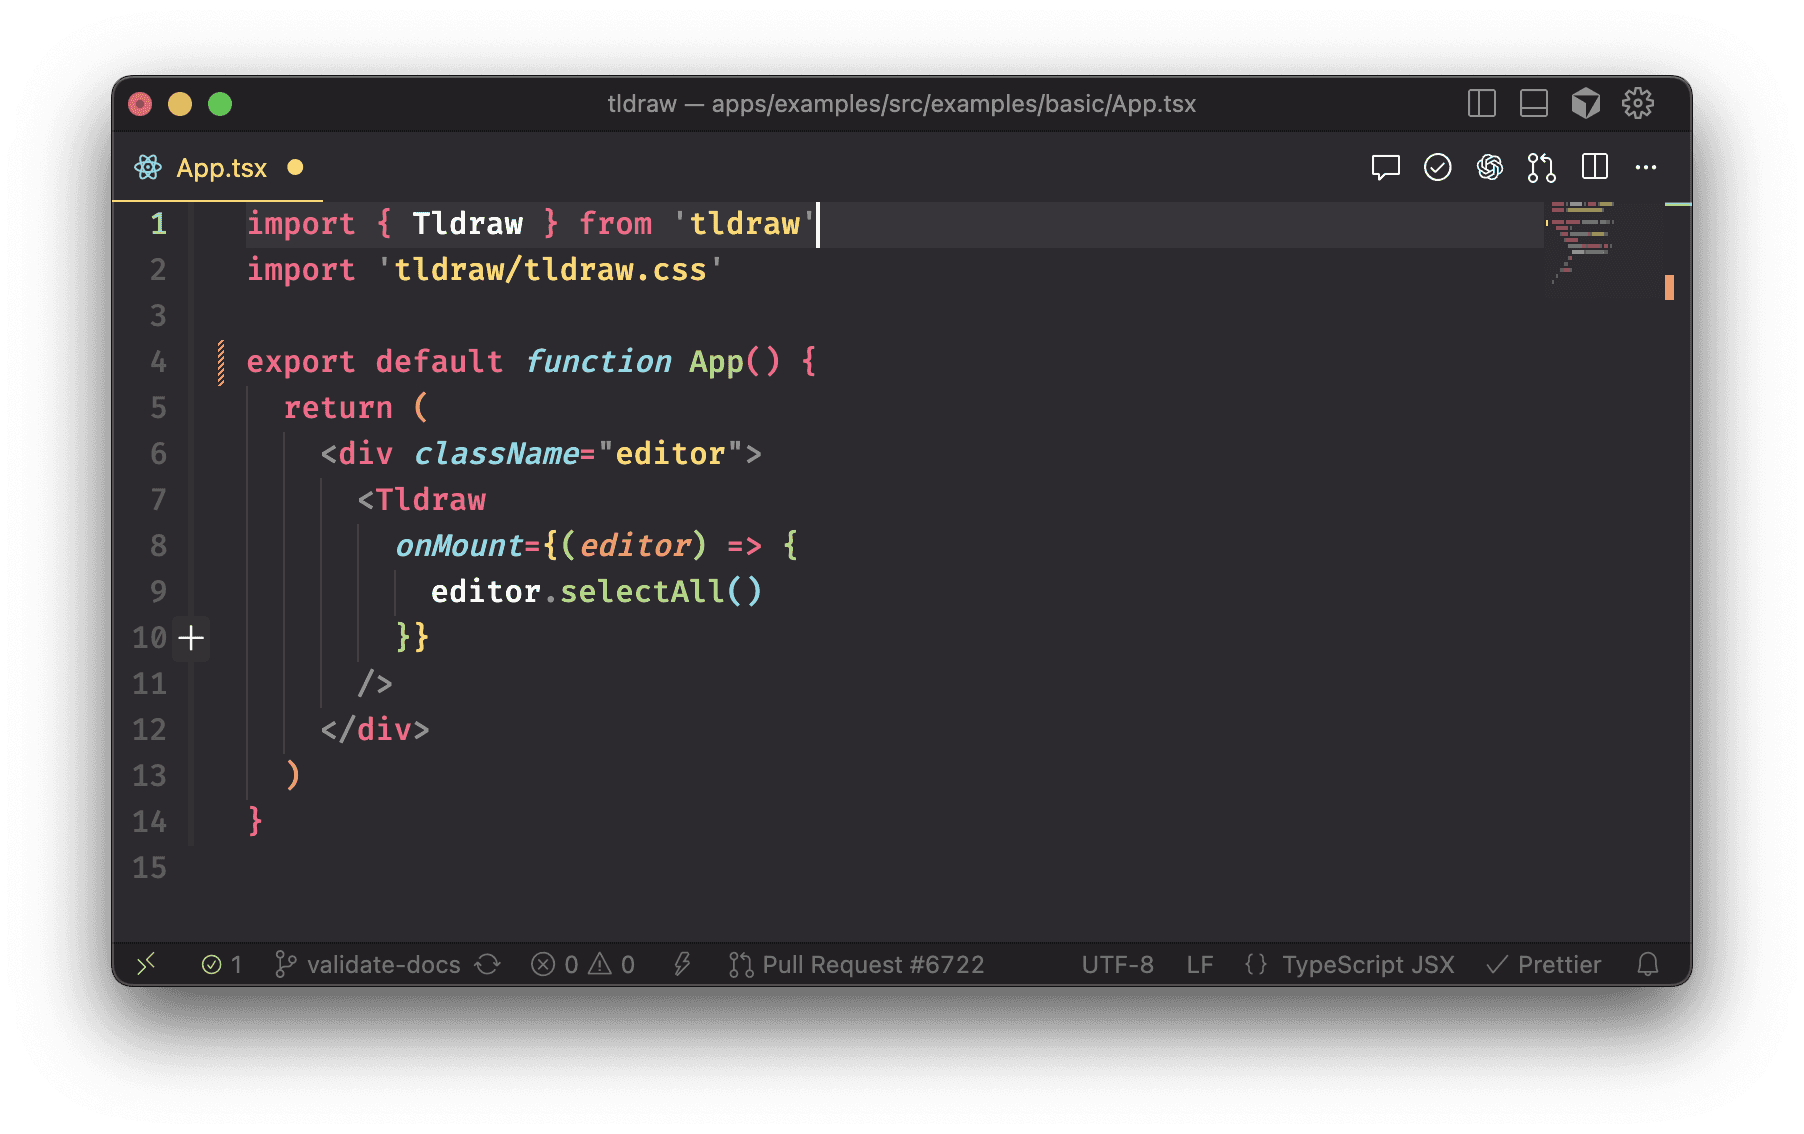The height and width of the screenshot is (1134, 1804).
Task: Click the validate-docs branch name
Action: pos(383,964)
